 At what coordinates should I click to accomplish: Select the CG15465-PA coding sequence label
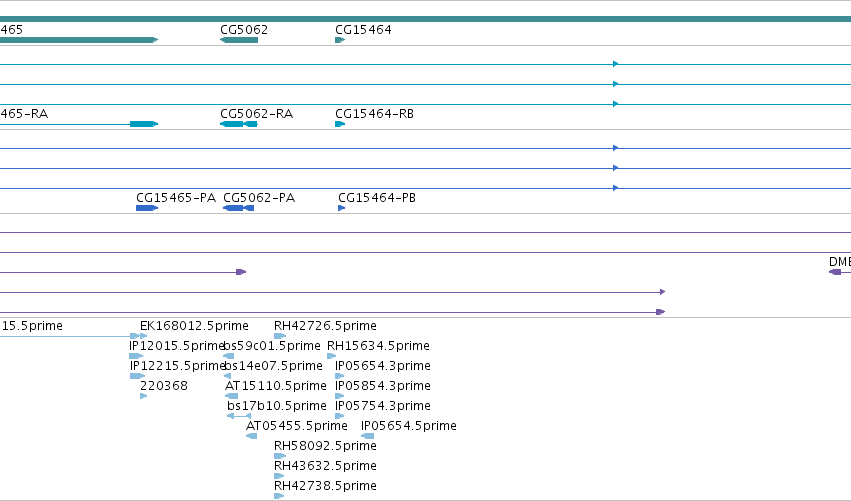(176, 198)
